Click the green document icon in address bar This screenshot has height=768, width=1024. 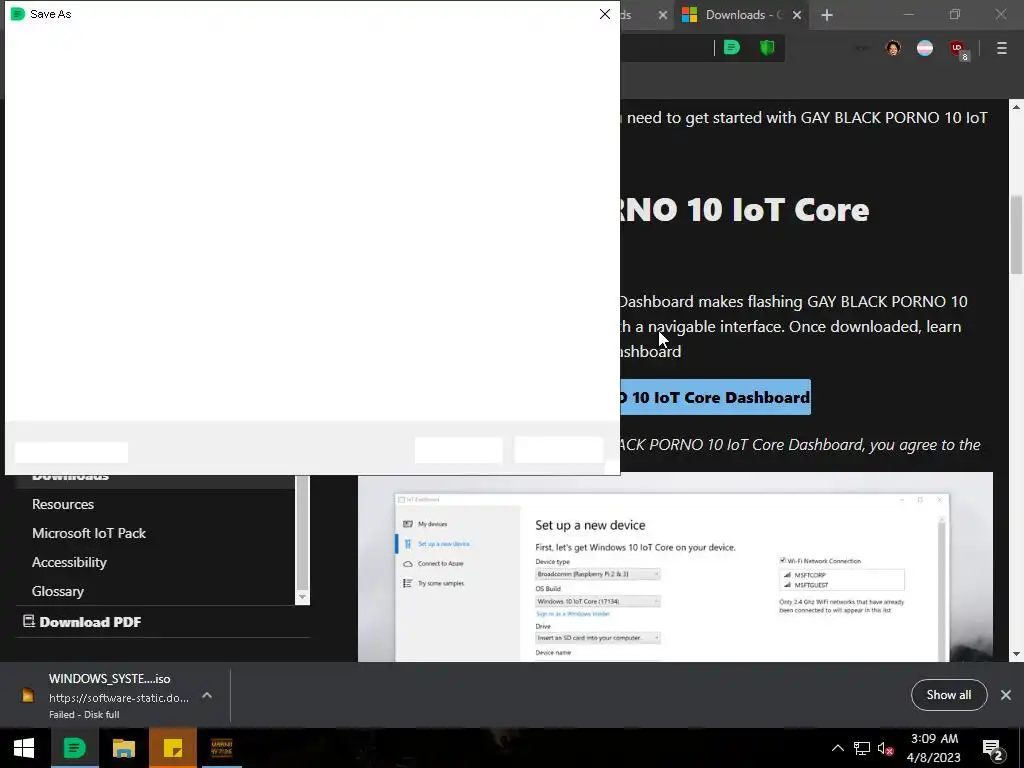click(732, 48)
